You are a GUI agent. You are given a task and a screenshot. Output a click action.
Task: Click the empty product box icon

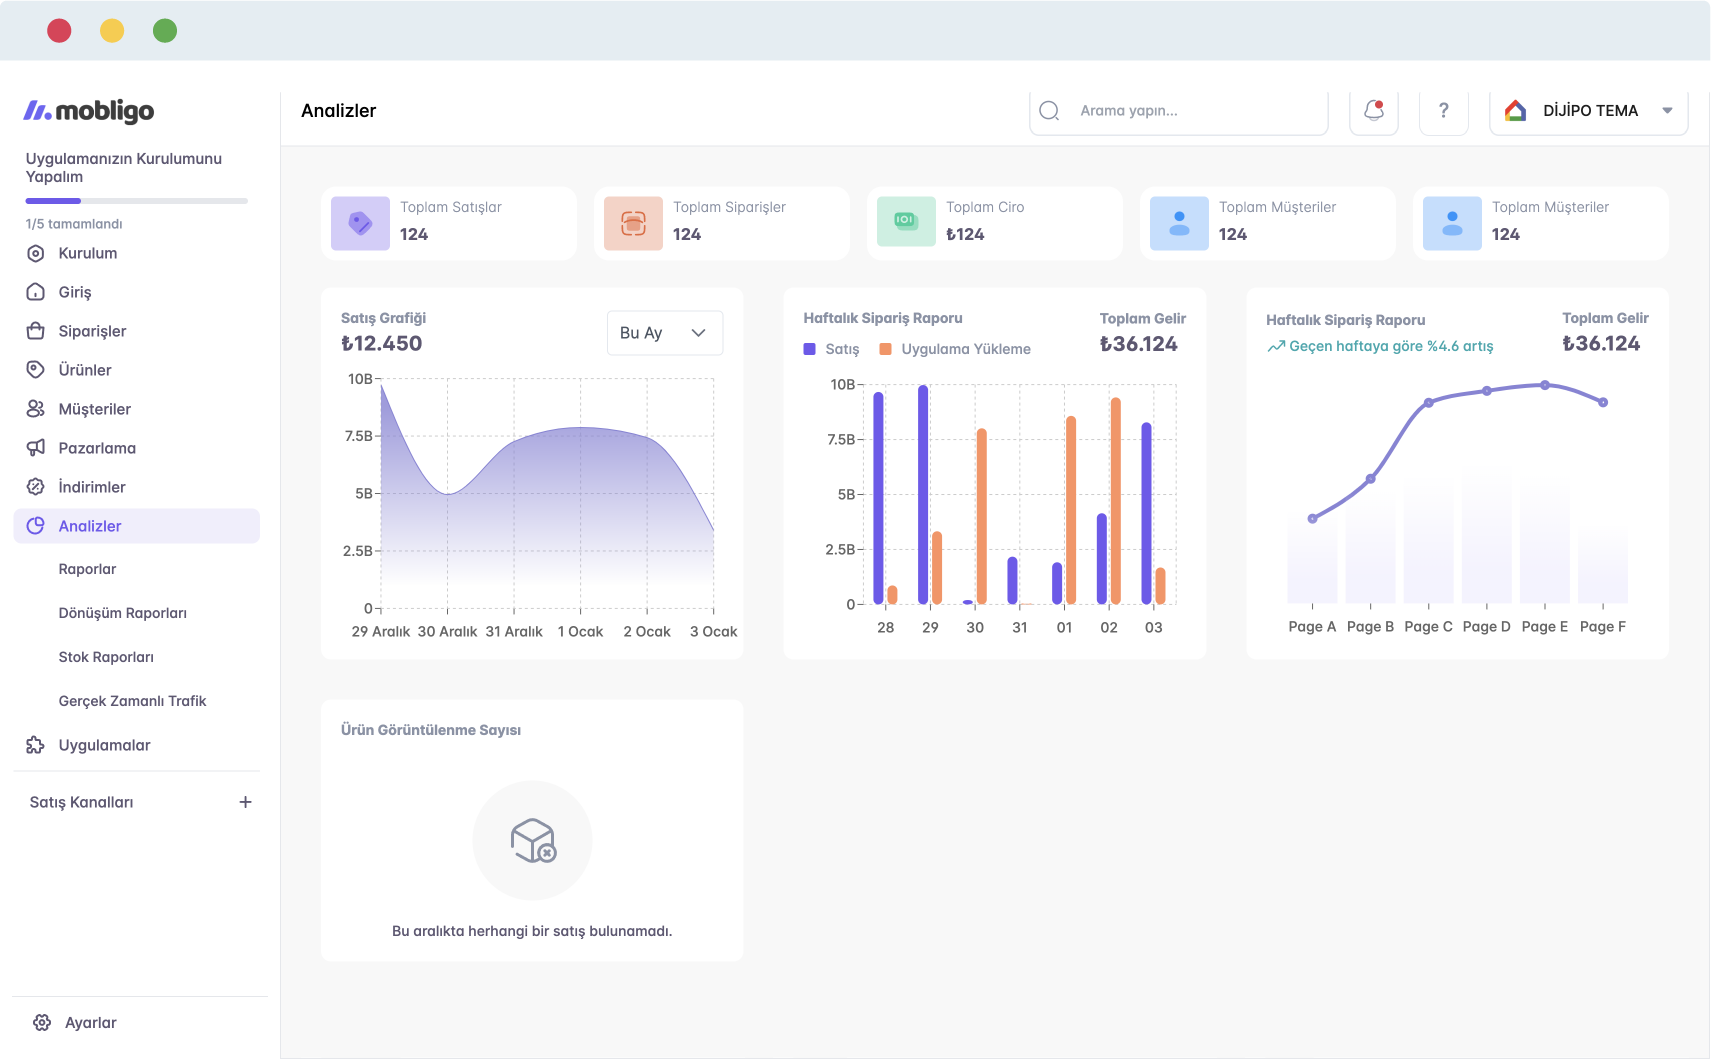click(533, 841)
